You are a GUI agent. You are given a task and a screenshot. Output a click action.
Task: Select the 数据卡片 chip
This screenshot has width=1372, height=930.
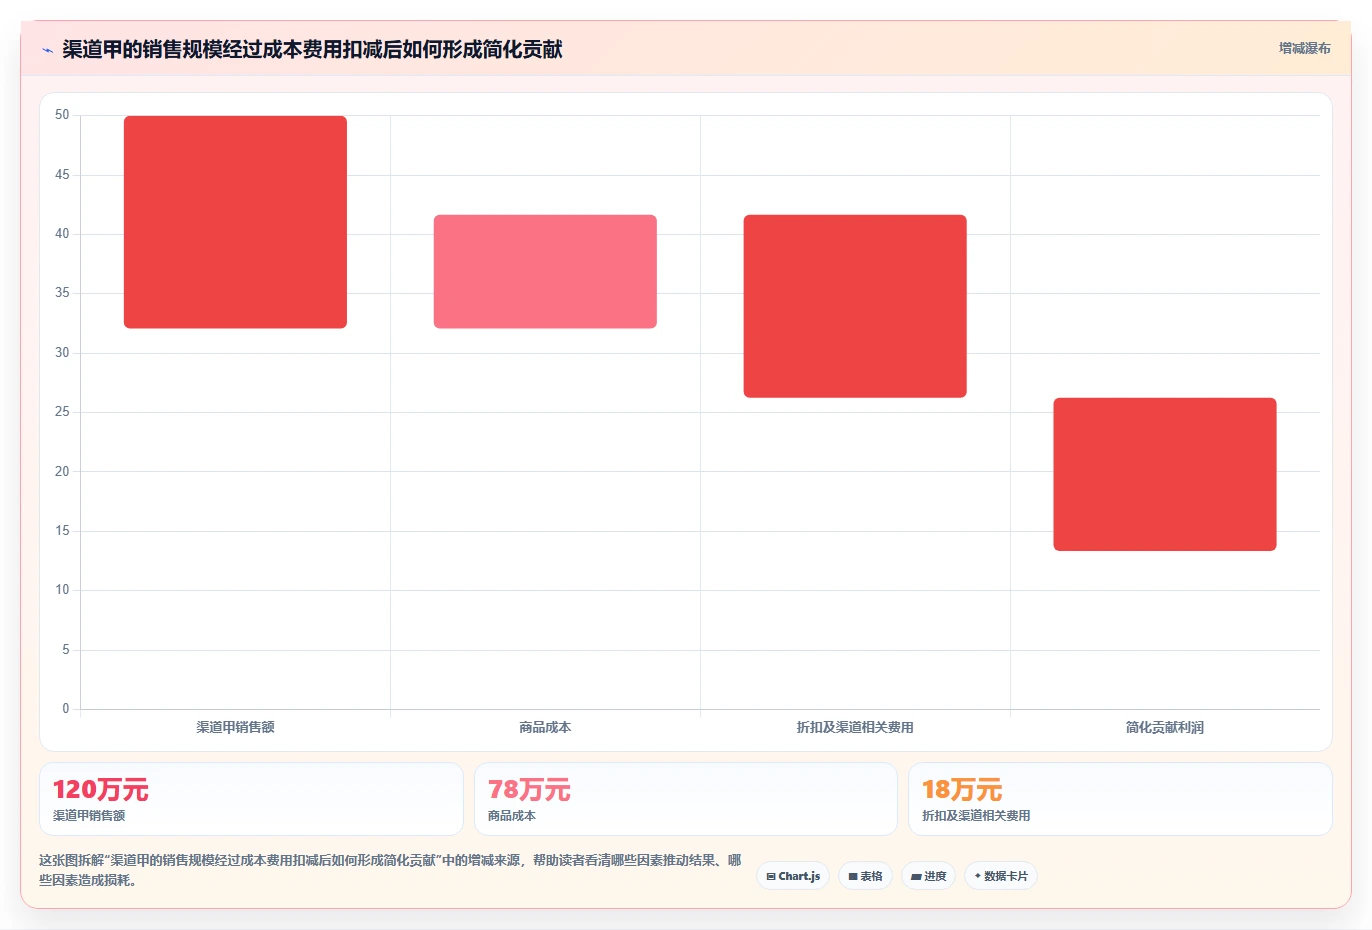[x=1001, y=876]
